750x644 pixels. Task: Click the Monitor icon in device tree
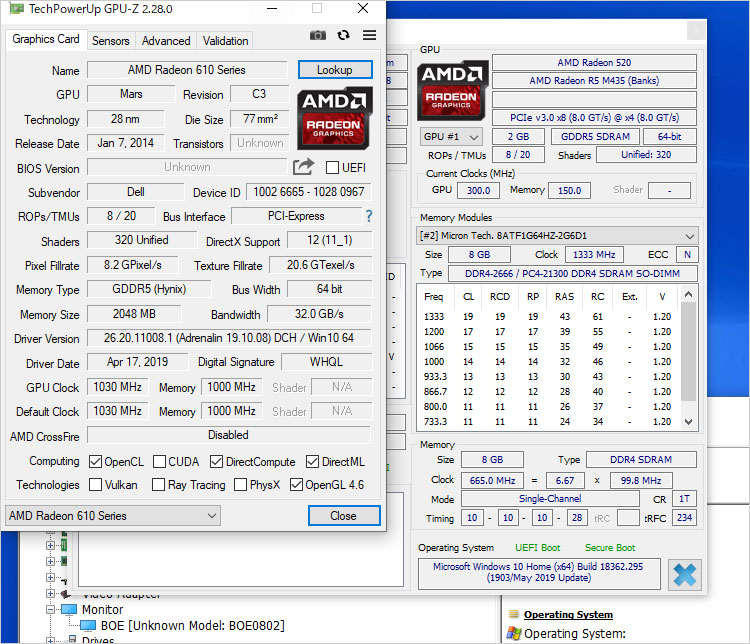tap(69, 609)
